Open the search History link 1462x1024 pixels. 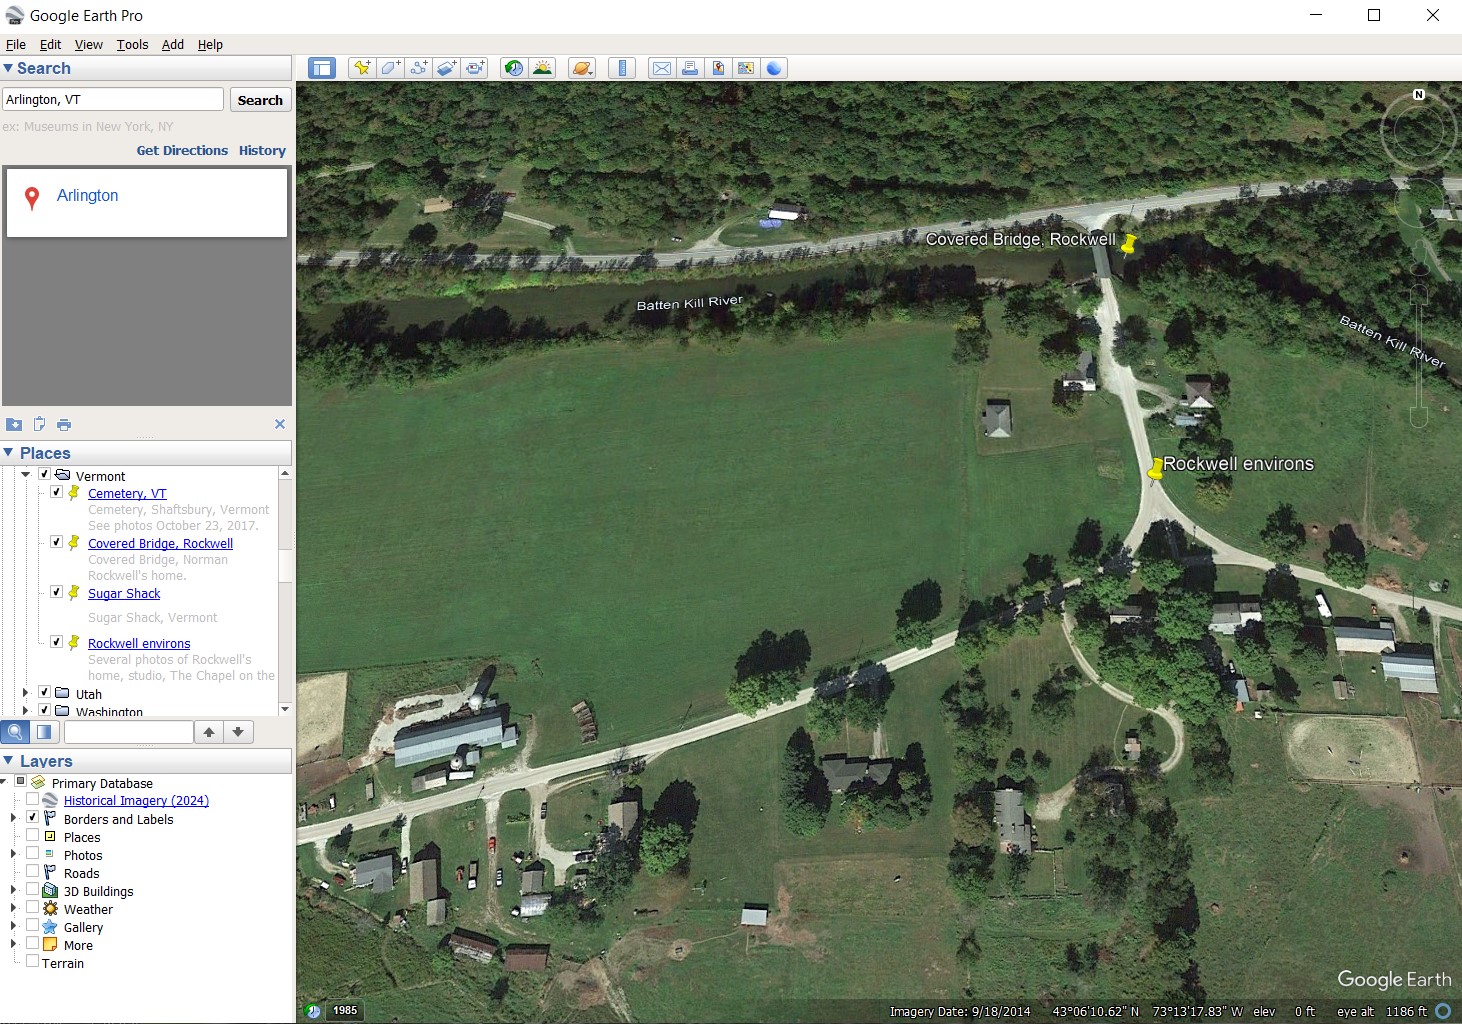click(x=262, y=151)
